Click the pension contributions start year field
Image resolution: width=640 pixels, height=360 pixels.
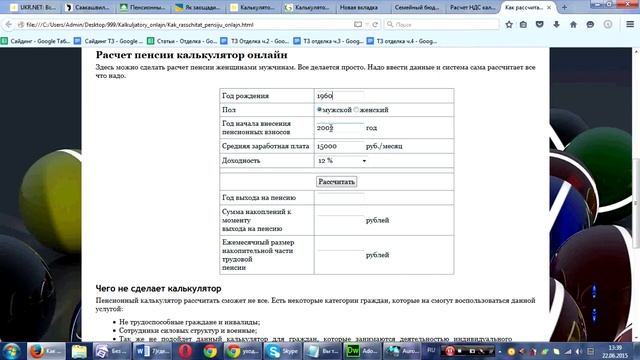(x=340, y=128)
